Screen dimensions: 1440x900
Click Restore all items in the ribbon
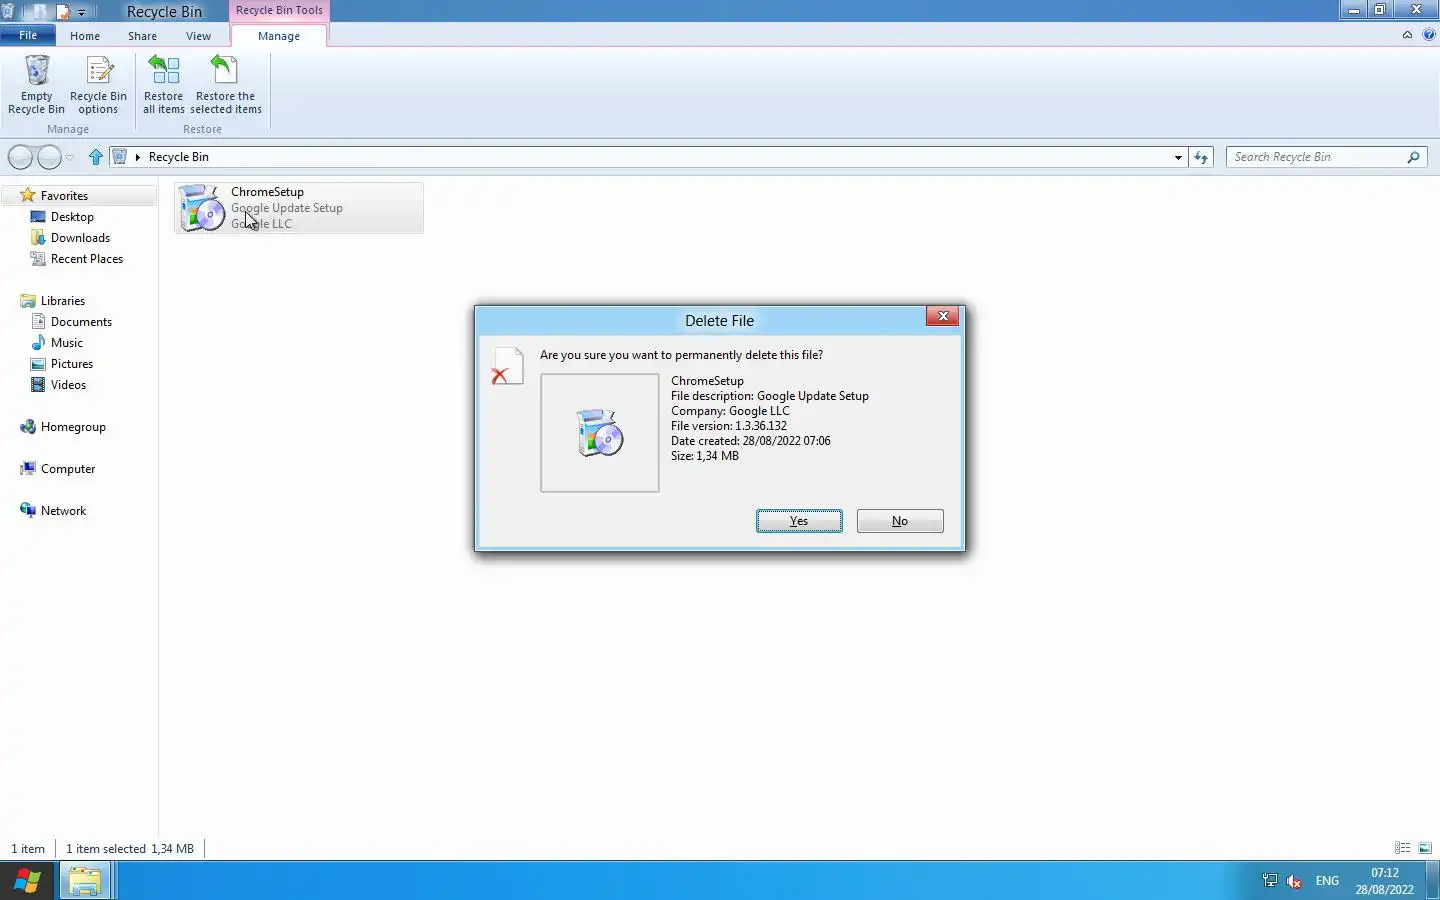tap(164, 84)
